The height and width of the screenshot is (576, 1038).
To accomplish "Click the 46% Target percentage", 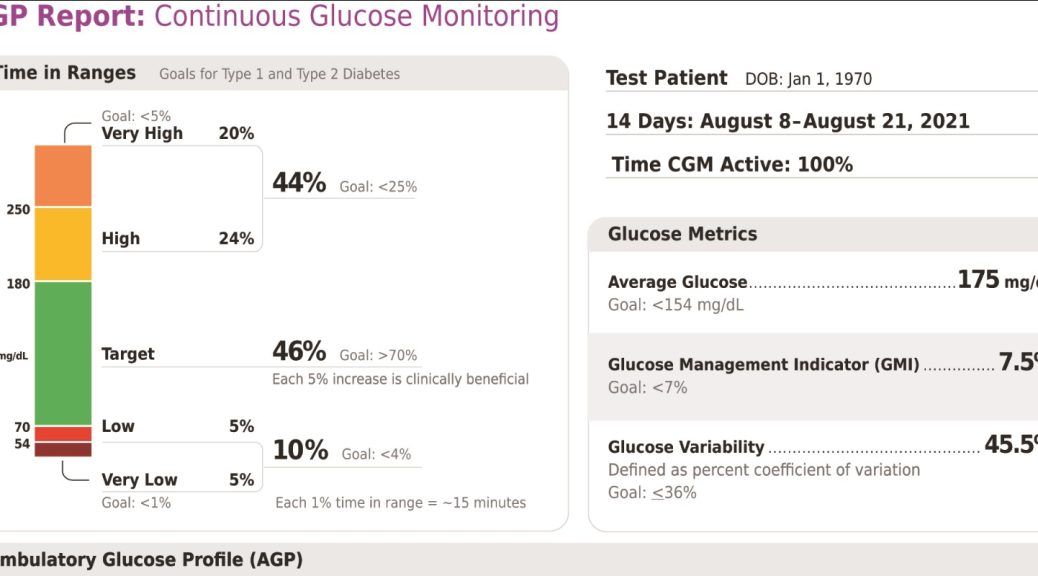I will [299, 352].
